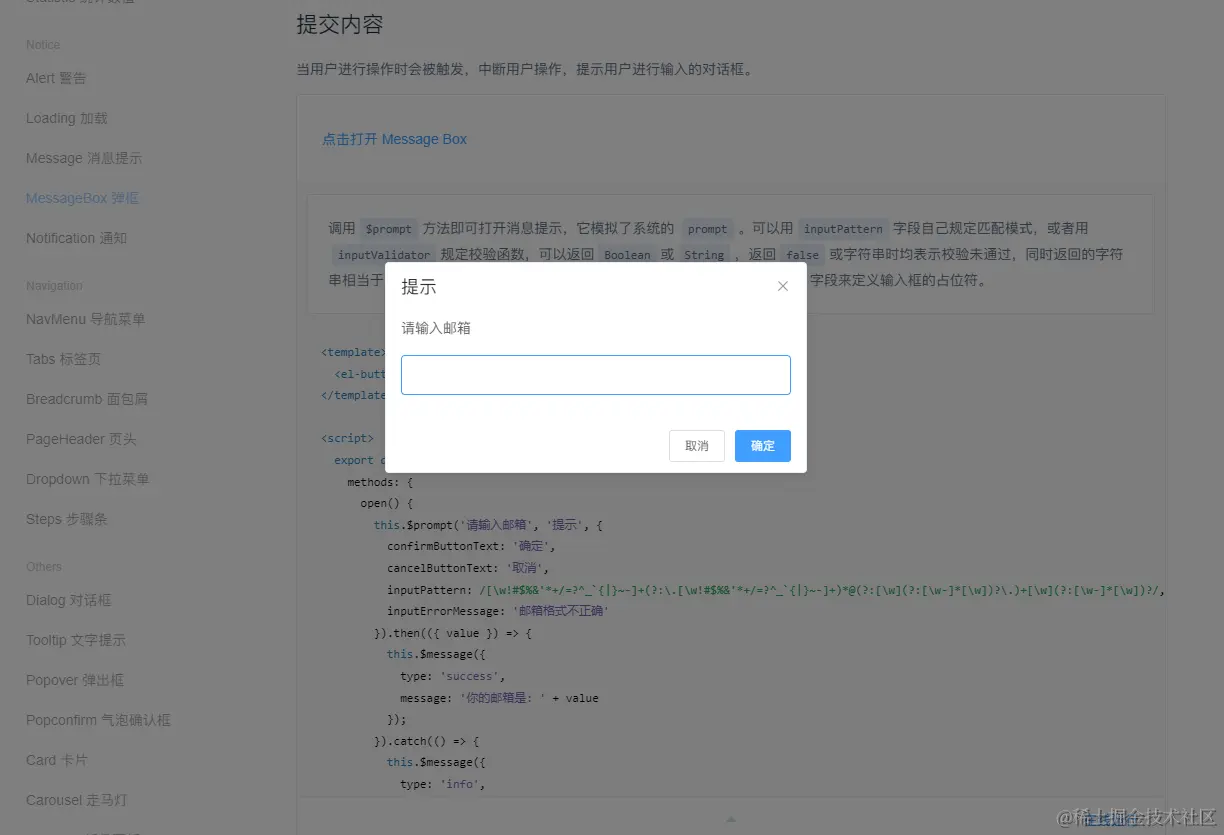Open Carousel 走马灯 in the sidebar
The image size is (1224, 835).
coord(76,800)
